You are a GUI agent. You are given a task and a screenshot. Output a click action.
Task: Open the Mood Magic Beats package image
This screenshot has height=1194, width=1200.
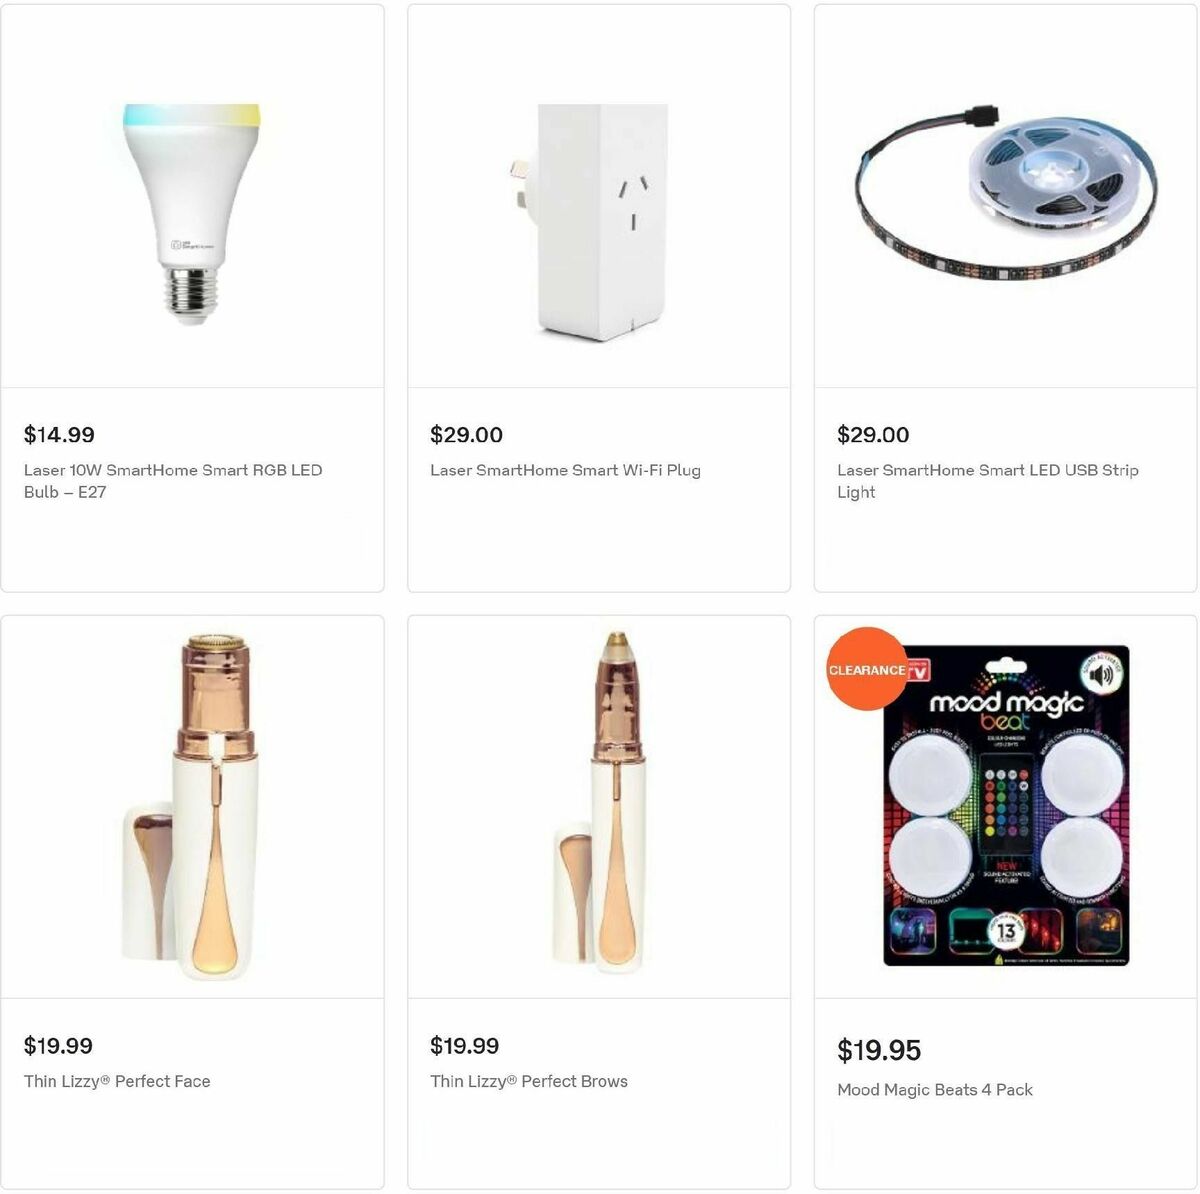pos(1005,807)
